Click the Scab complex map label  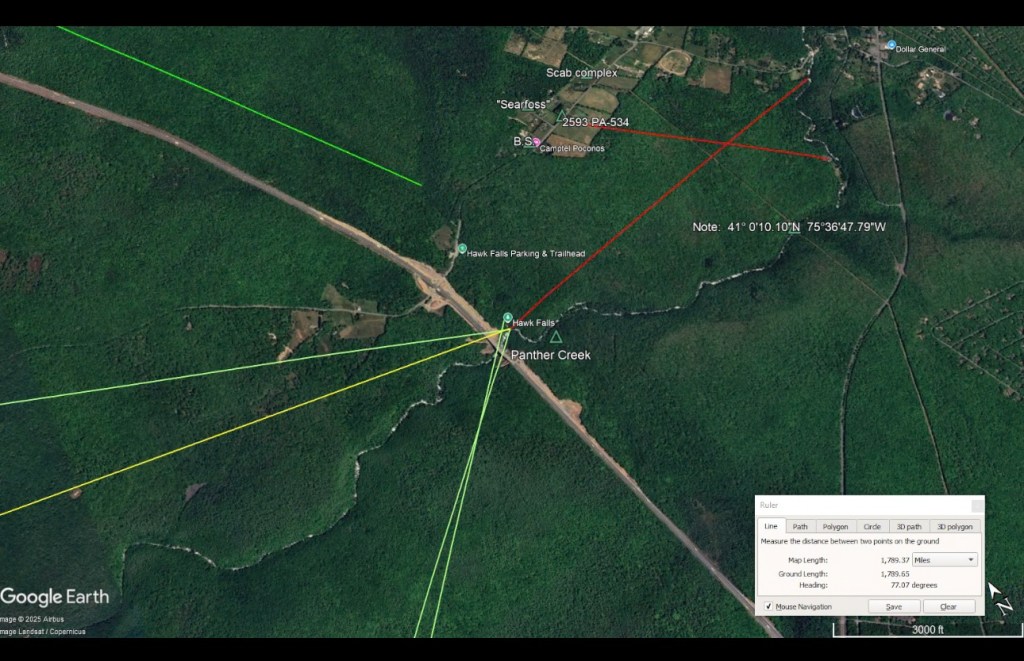click(x=581, y=73)
